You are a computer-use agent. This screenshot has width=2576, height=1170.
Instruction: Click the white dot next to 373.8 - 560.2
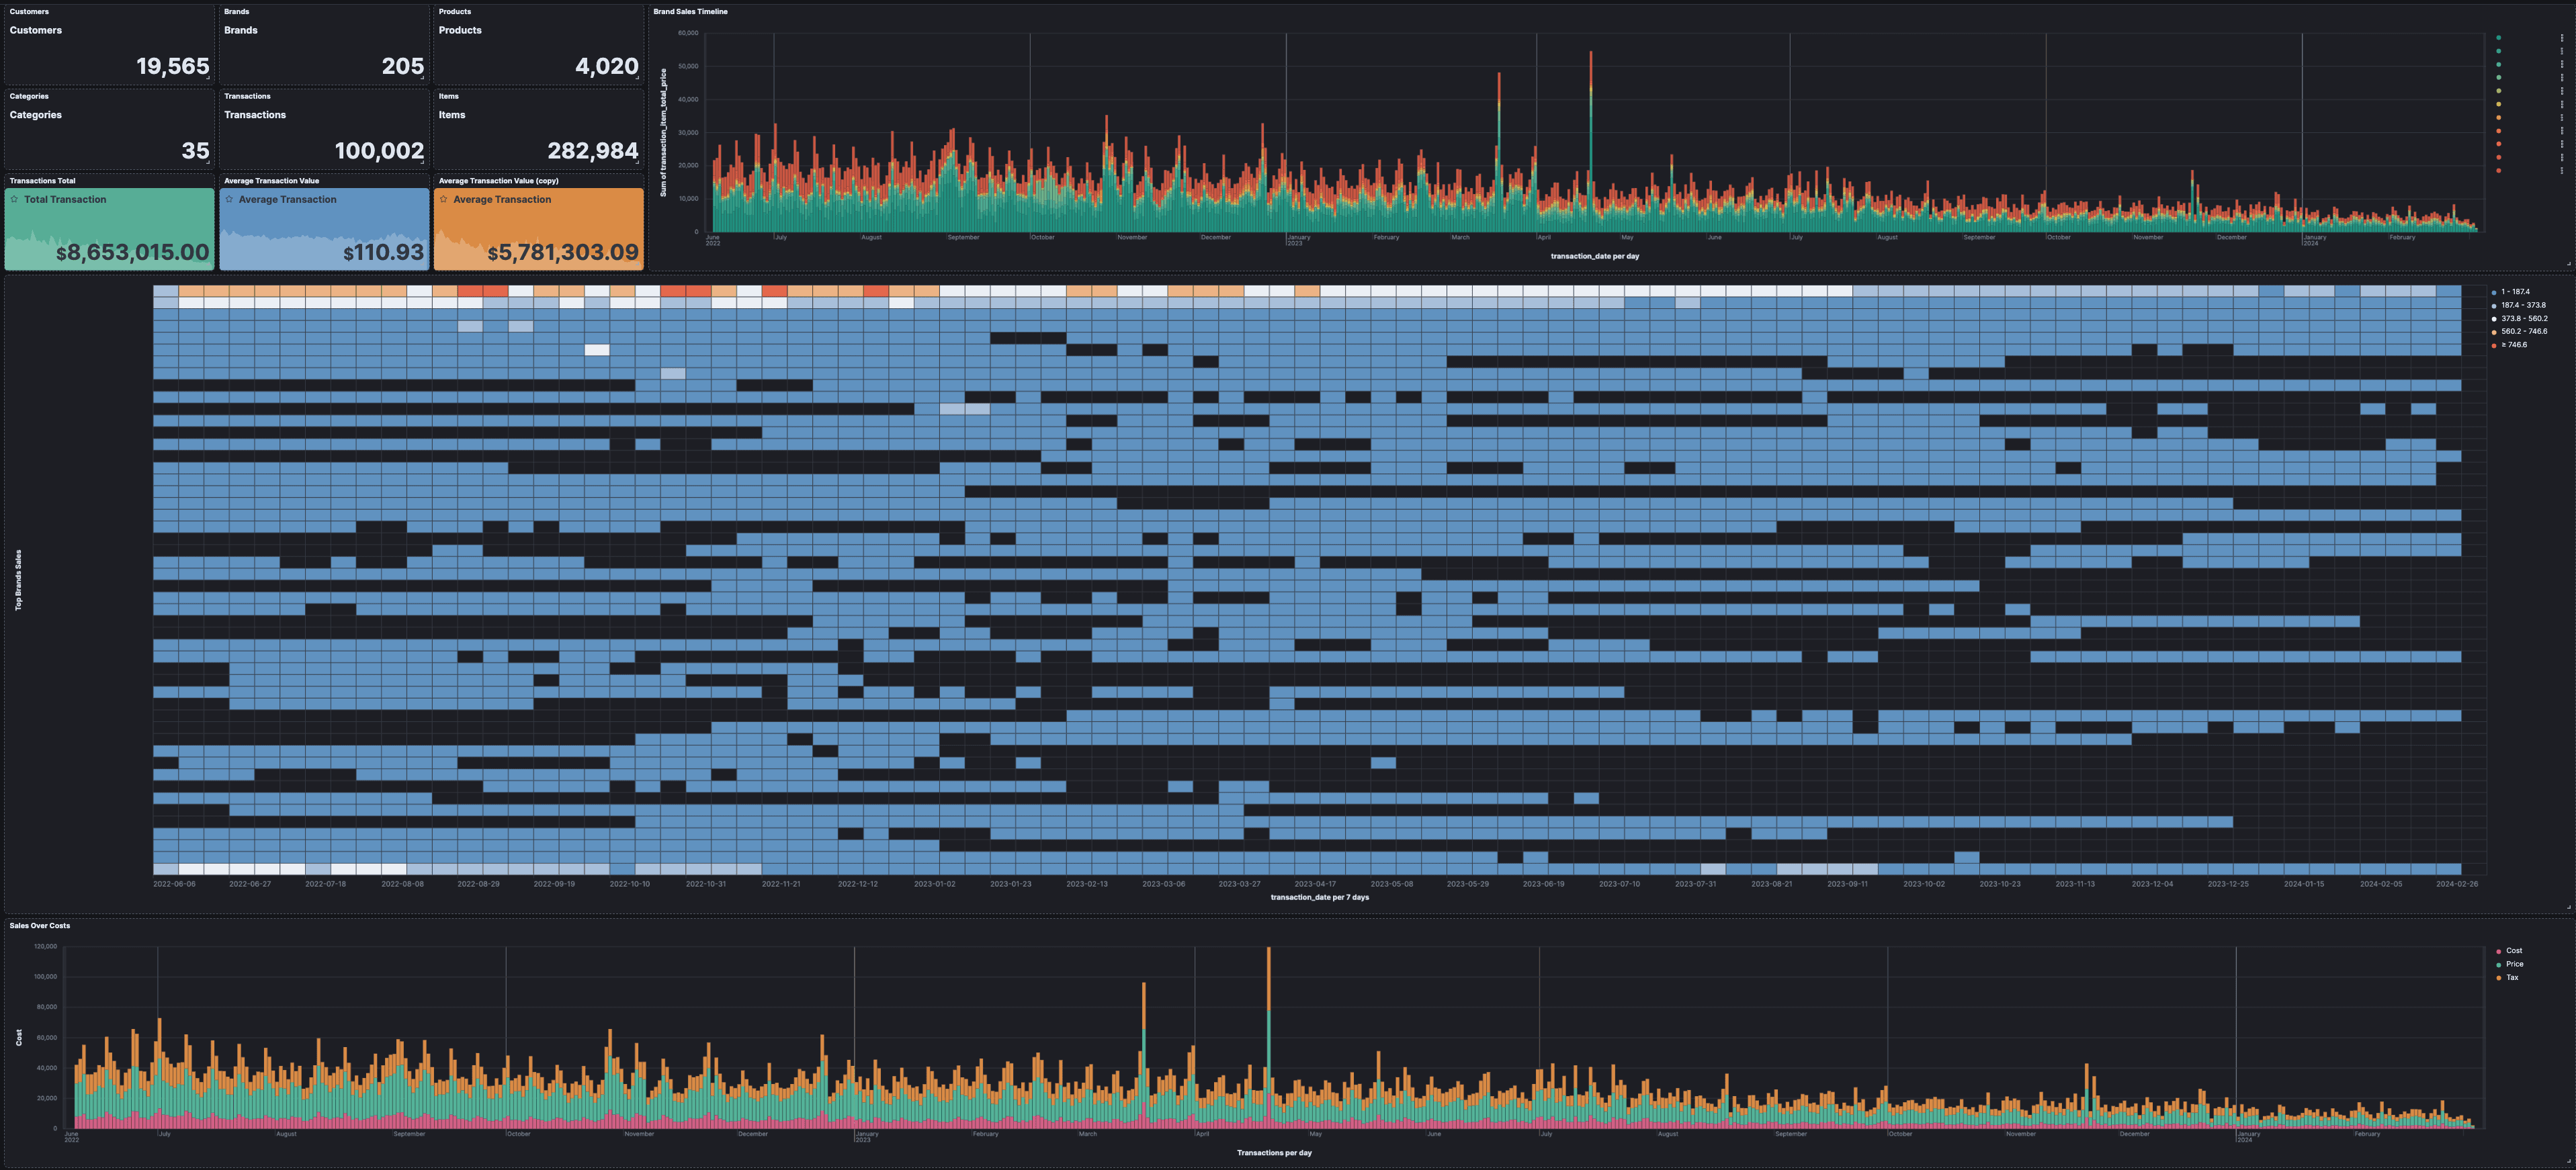pos(2494,319)
